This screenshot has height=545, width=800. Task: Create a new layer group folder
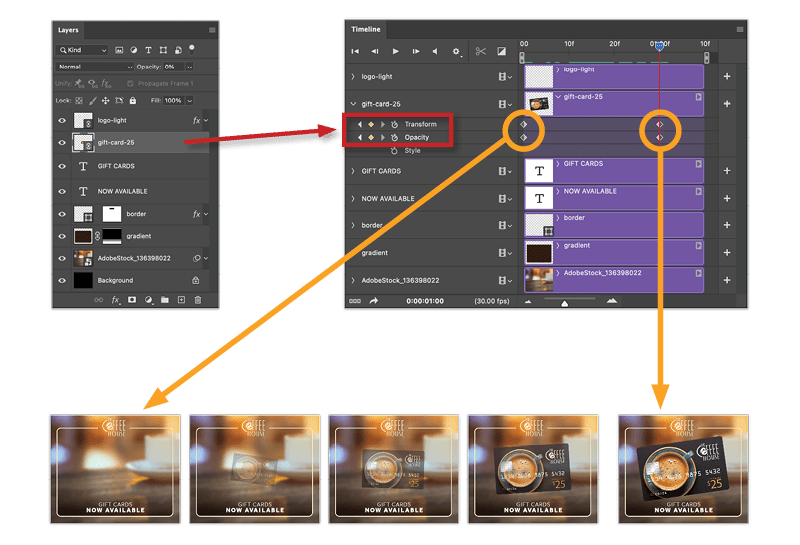point(165,300)
